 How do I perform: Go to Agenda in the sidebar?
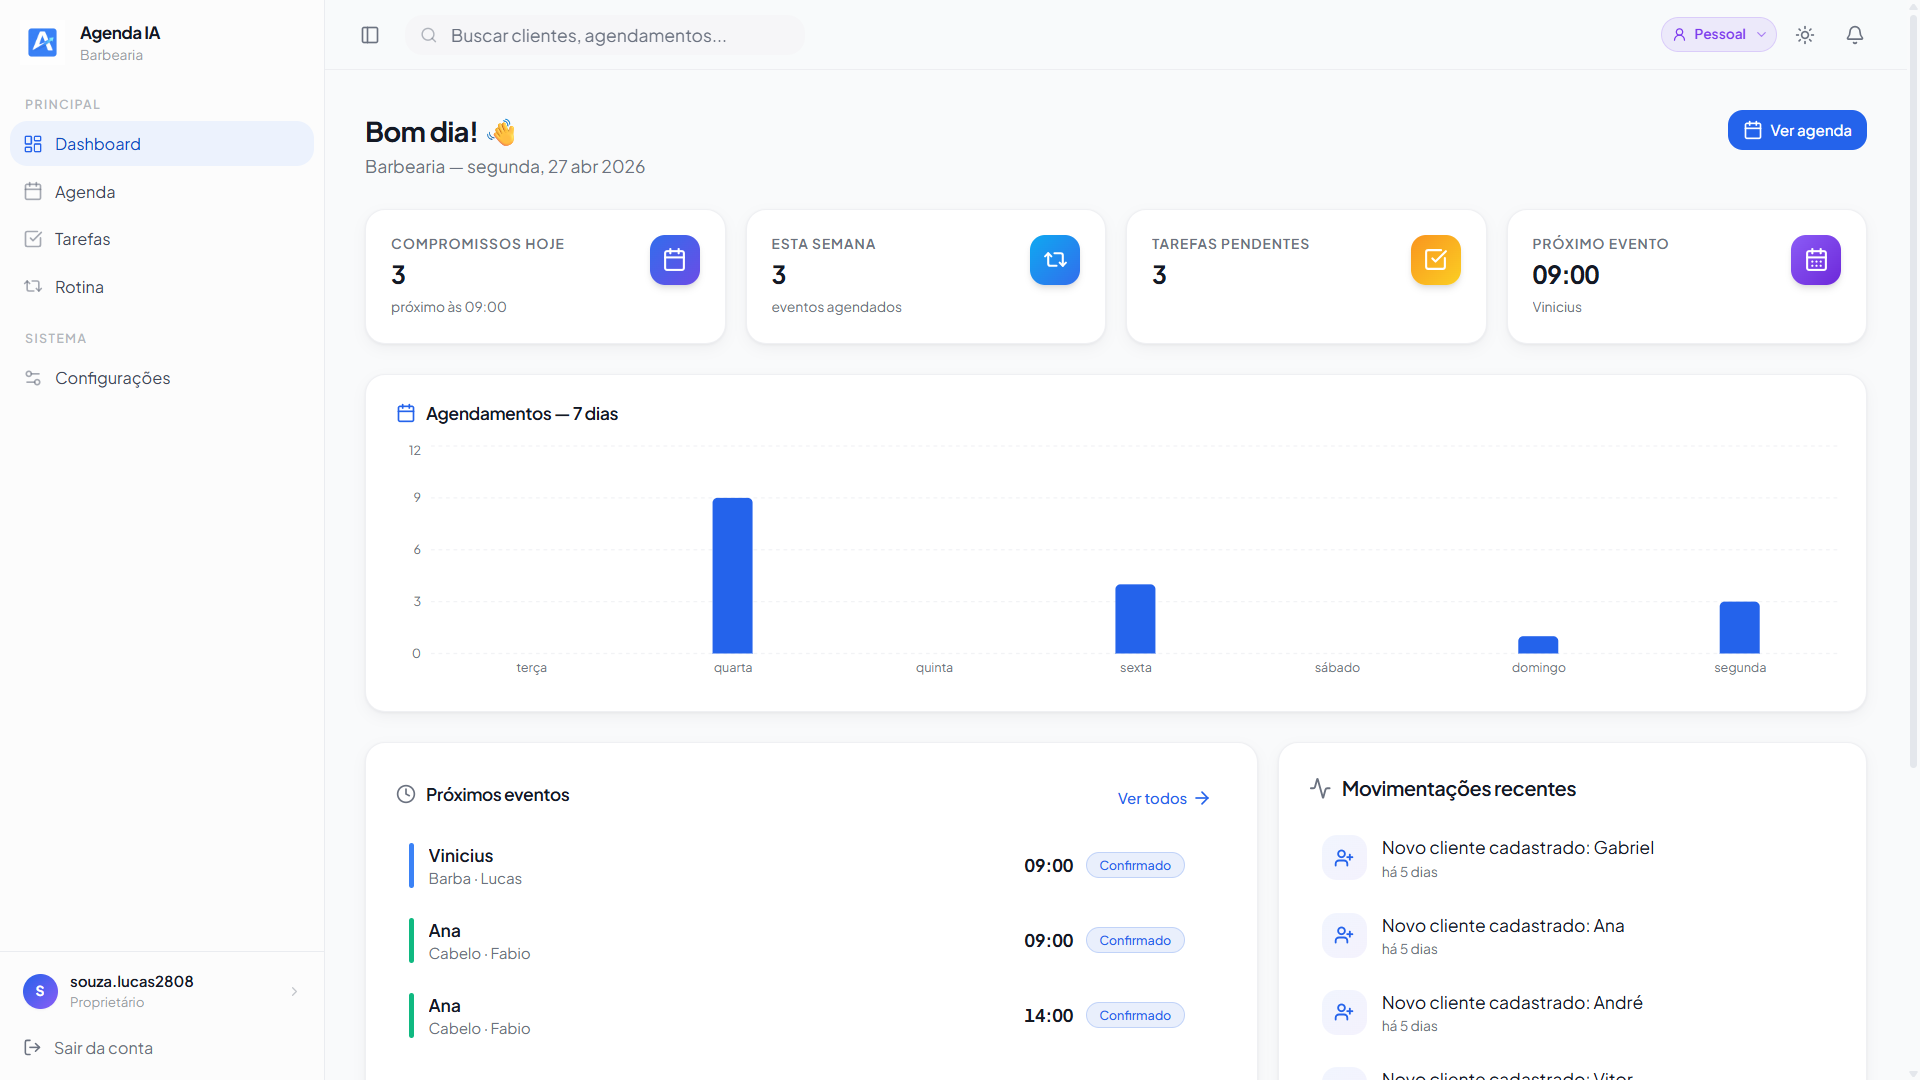(162, 192)
